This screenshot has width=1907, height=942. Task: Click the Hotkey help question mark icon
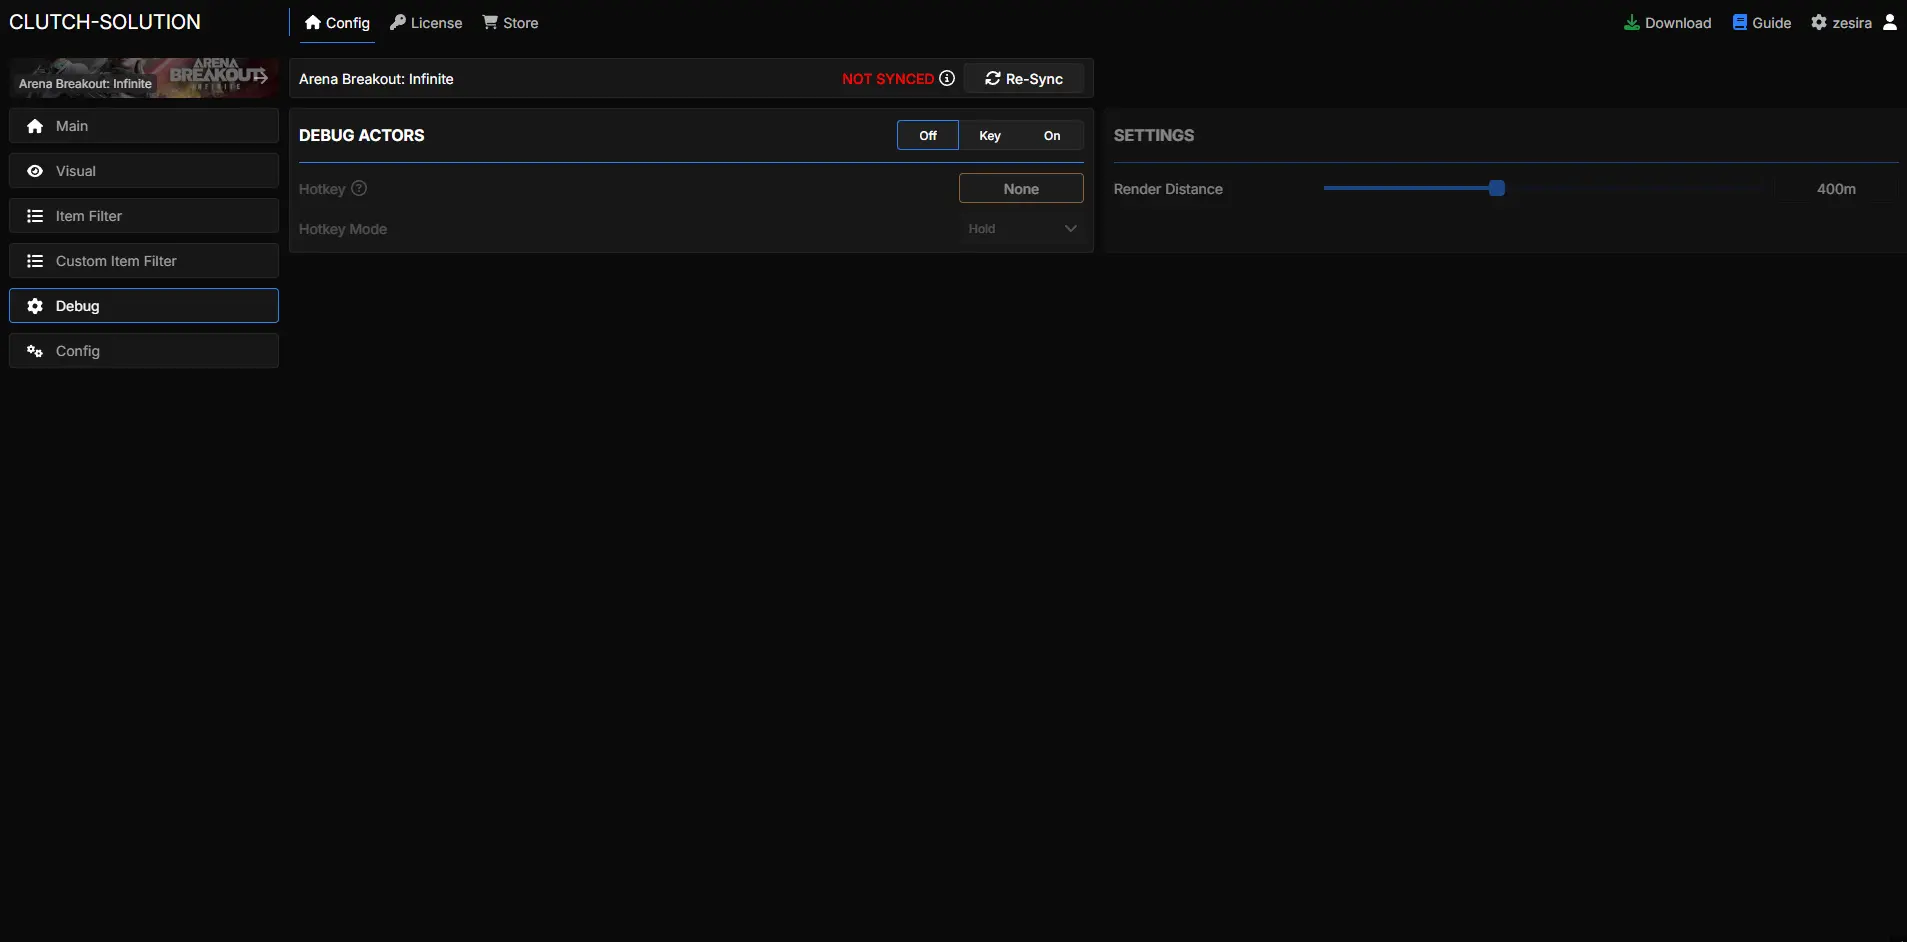coord(359,188)
